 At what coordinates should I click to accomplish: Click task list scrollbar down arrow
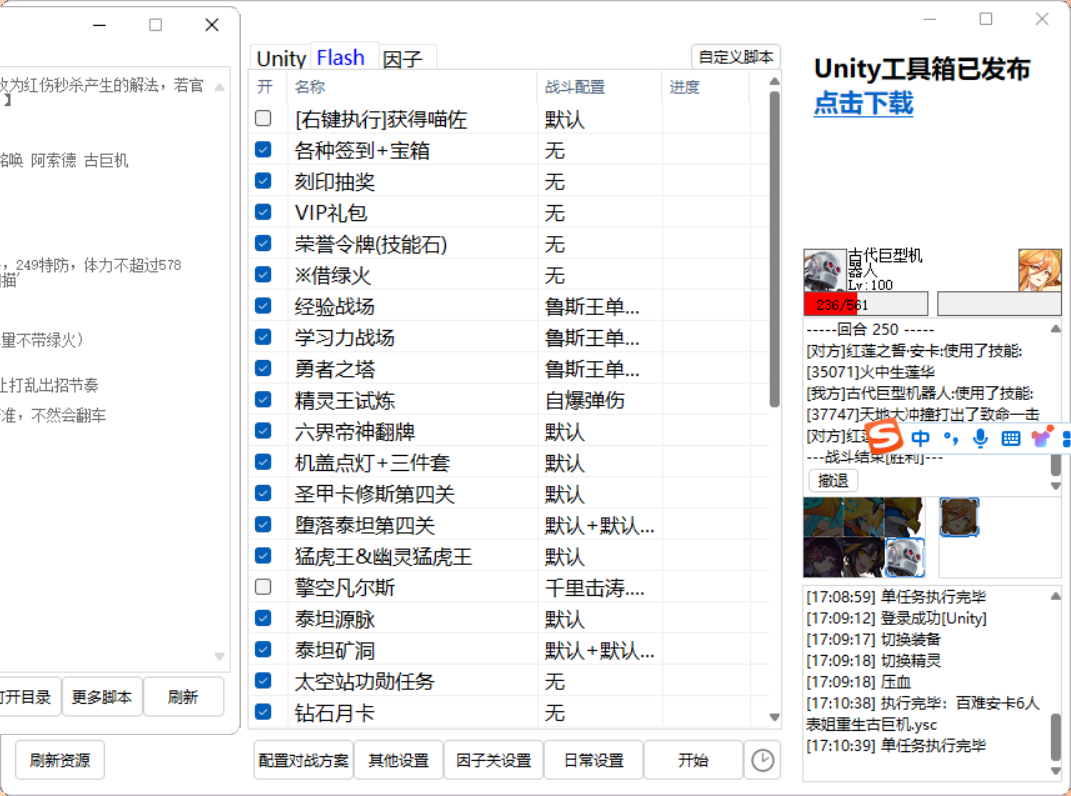pyautogui.click(x=775, y=717)
